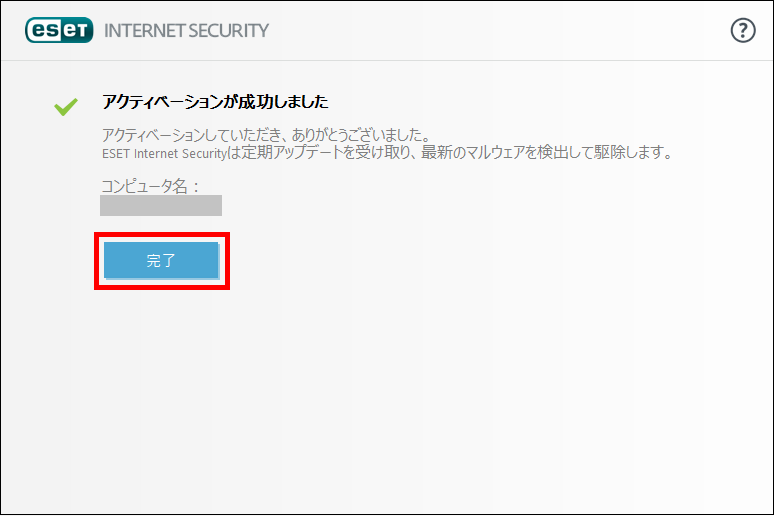The image size is (774, 516).
Task: Click the 'ありがとうございました' phrase
Action: 361,134
